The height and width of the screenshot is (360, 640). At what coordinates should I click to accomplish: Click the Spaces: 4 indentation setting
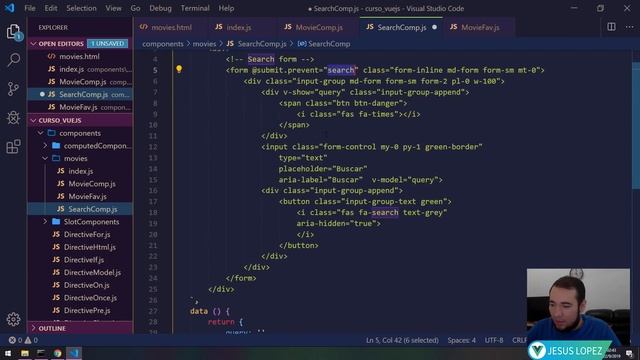click(461, 340)
